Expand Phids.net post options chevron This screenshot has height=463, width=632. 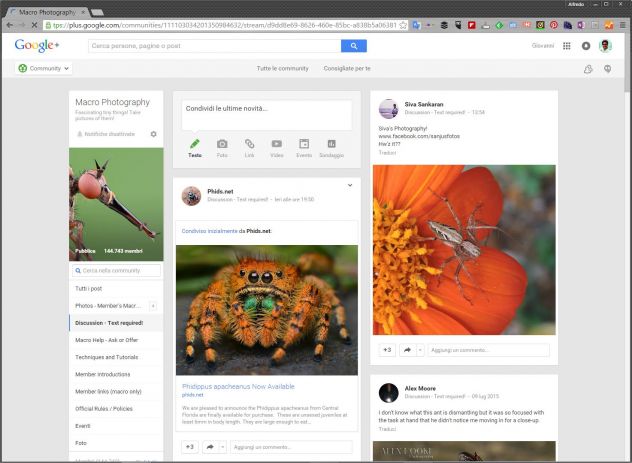point(350,185)
